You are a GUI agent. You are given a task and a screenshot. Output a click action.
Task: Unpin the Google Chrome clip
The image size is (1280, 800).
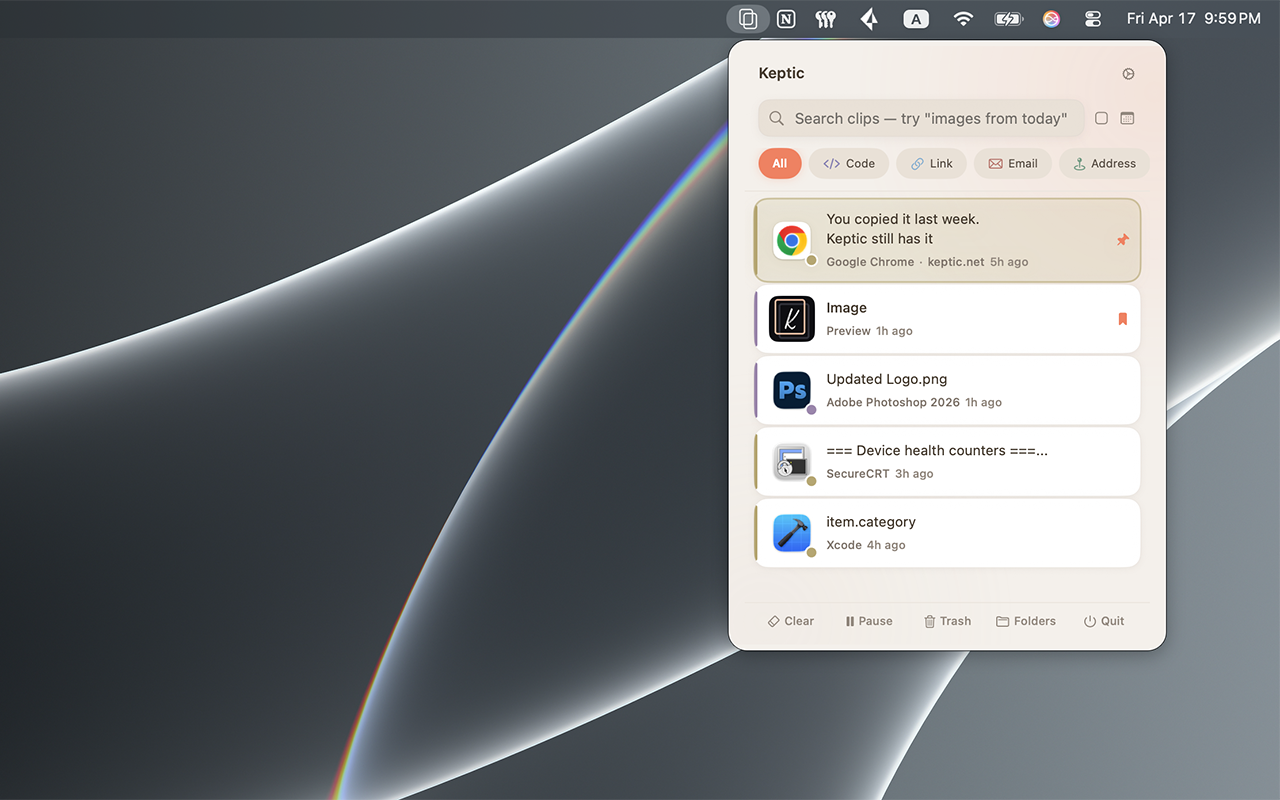click(x=1122, y=240)
